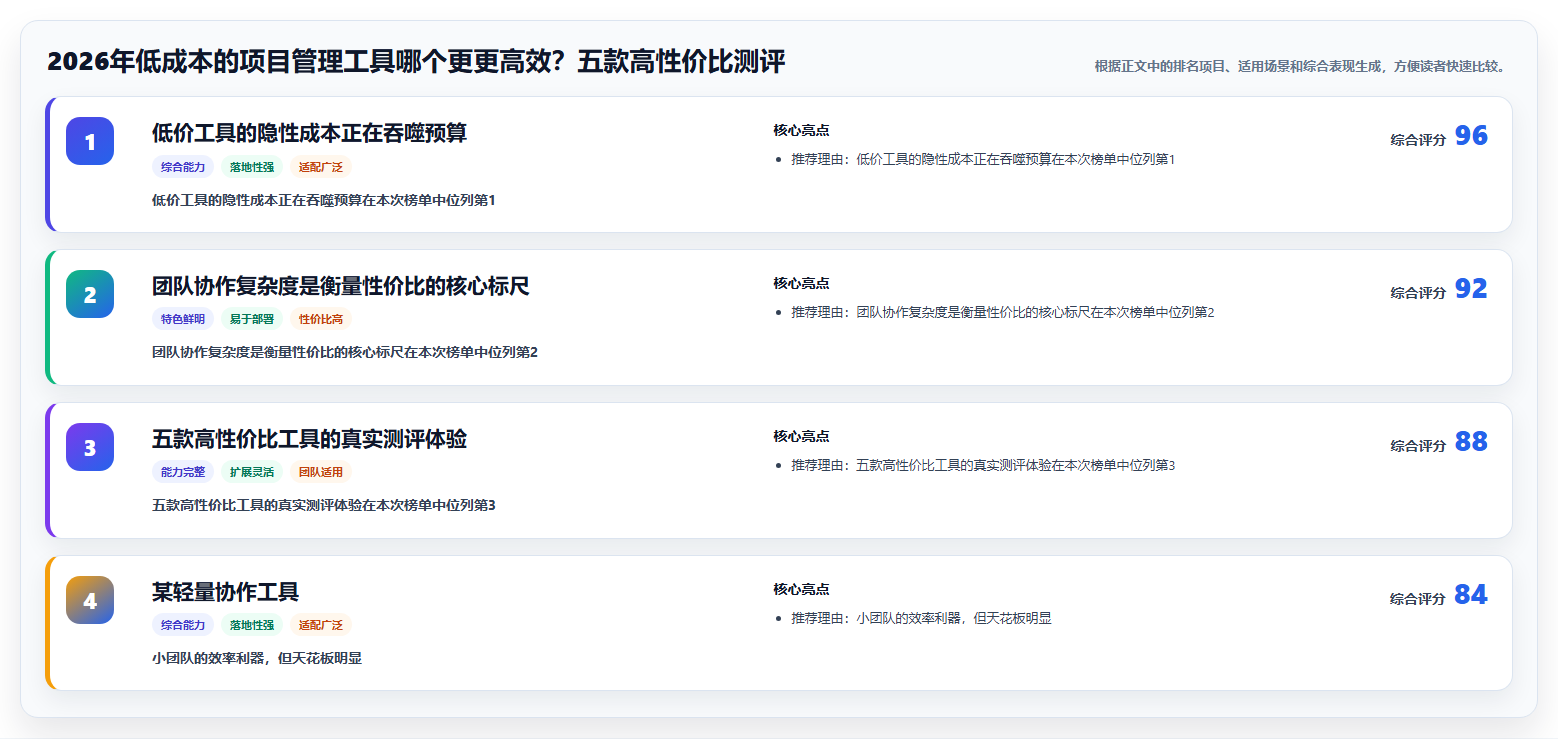Click description 五款高性价比工具...位列第3 under the tags
The image size is (1558, 739).
(x=324, y=505)
